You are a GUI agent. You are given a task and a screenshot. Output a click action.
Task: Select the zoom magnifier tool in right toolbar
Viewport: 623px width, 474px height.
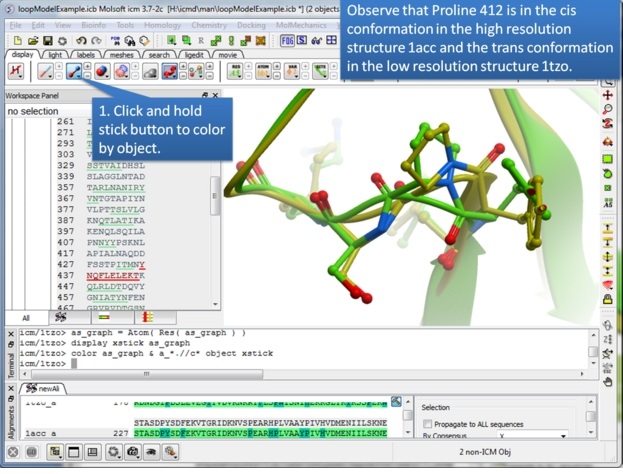[607, 109]
